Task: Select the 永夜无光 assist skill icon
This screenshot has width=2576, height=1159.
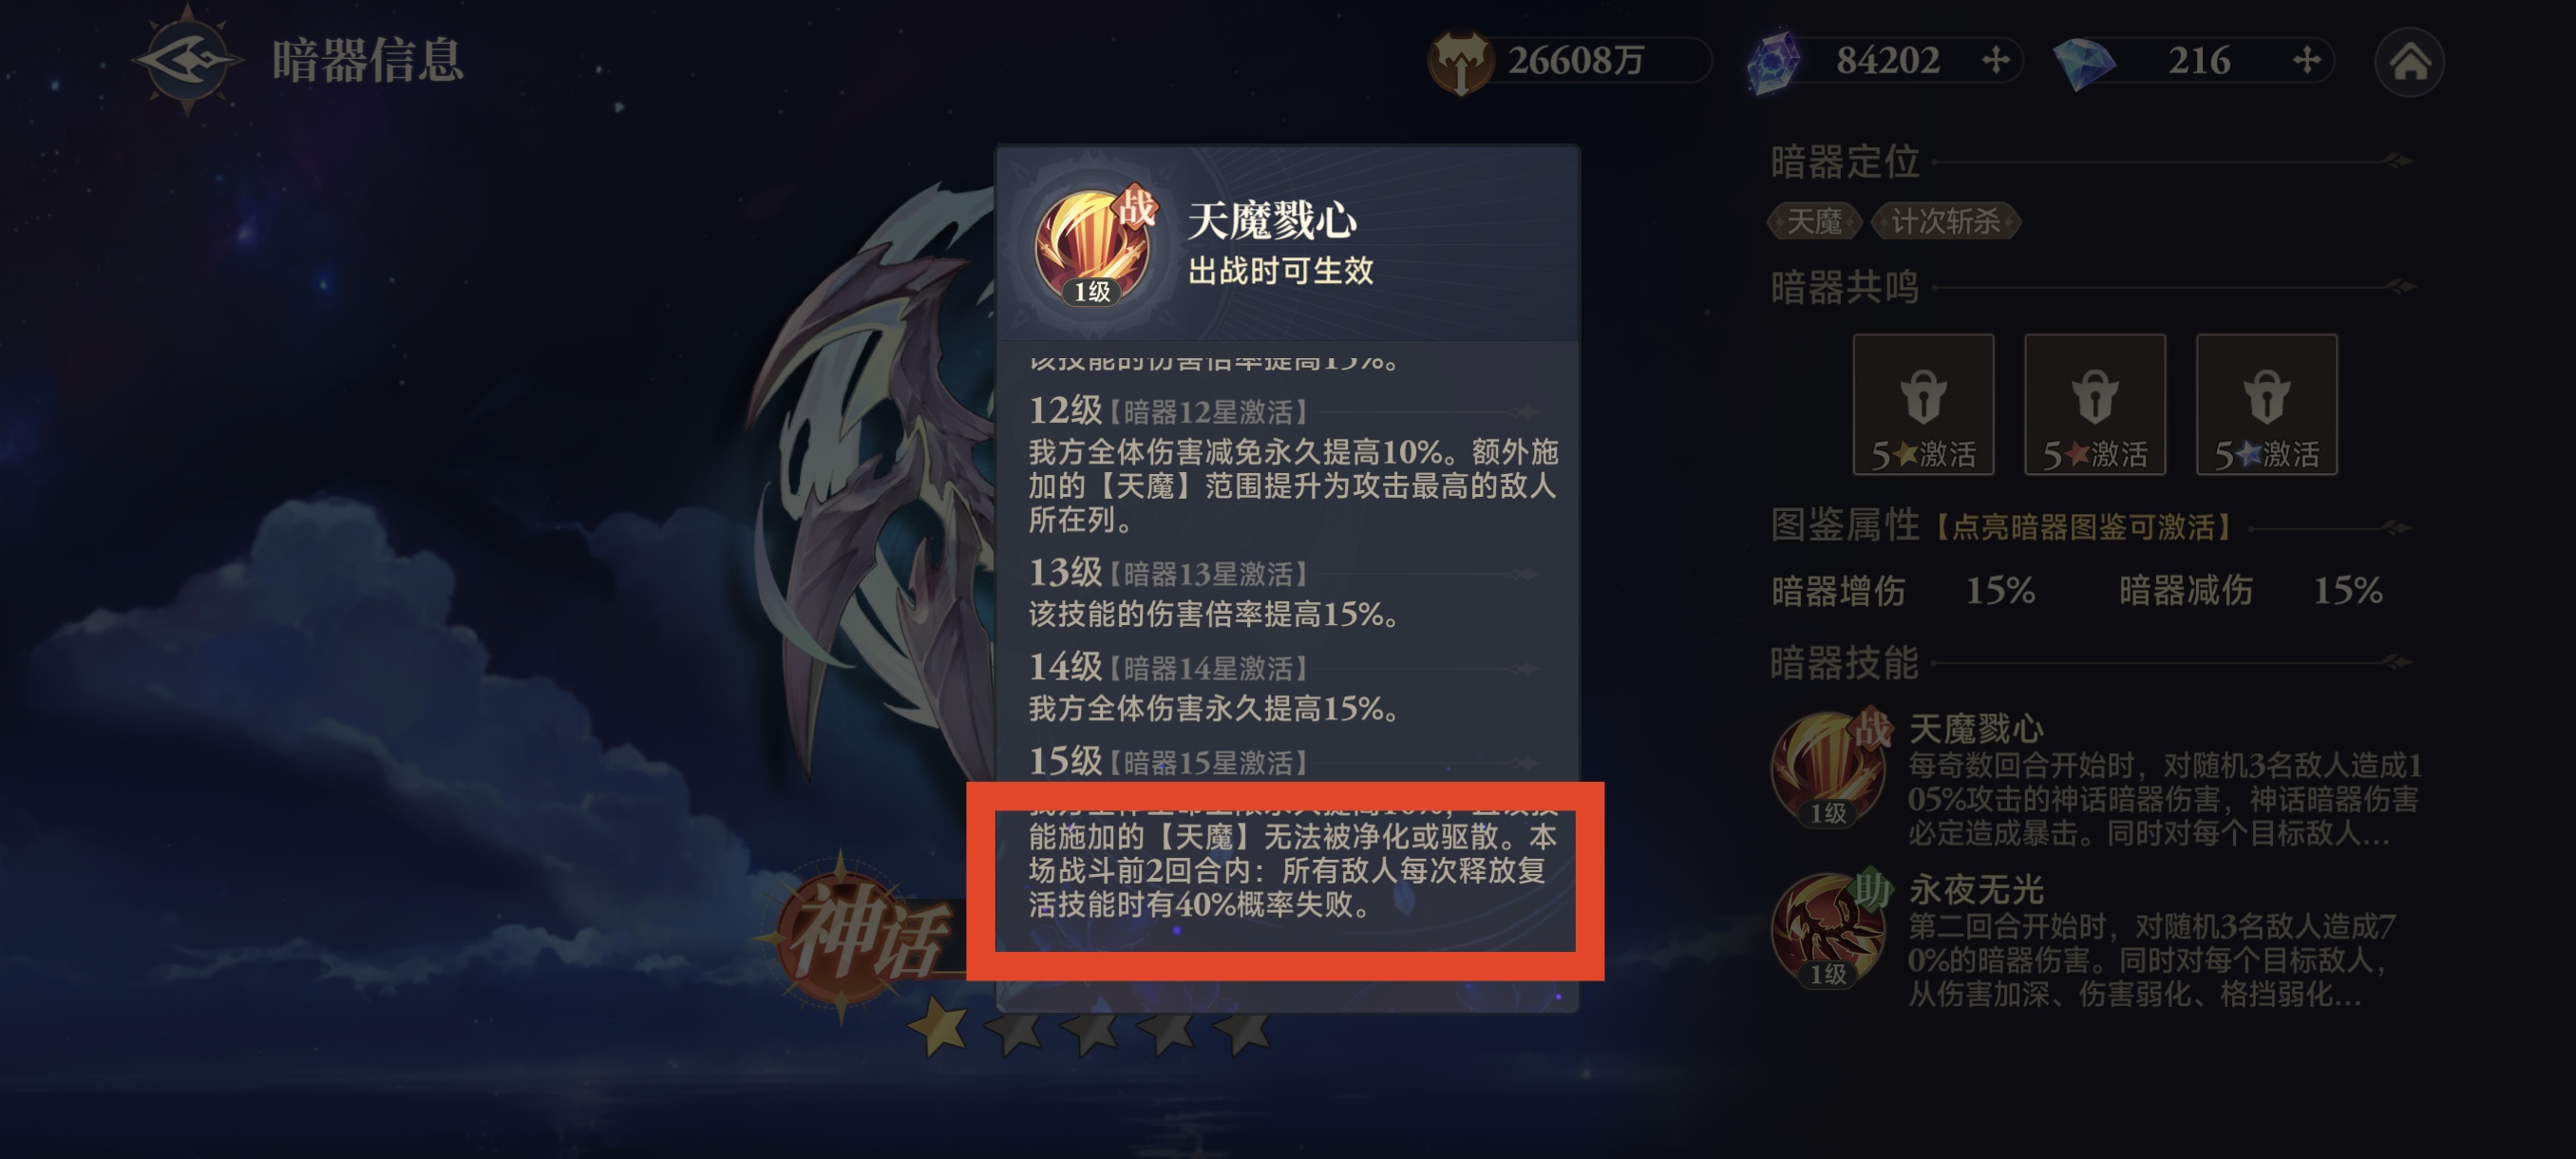Action: (x=1830, y=930)
